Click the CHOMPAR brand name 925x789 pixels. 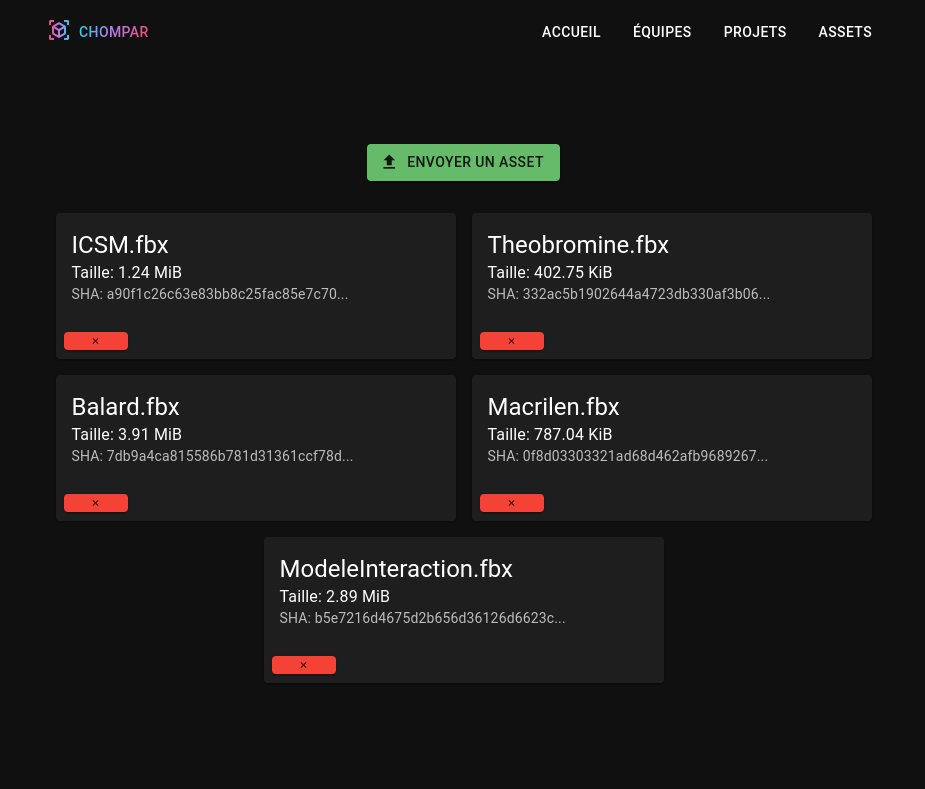[x=114, y=32]
